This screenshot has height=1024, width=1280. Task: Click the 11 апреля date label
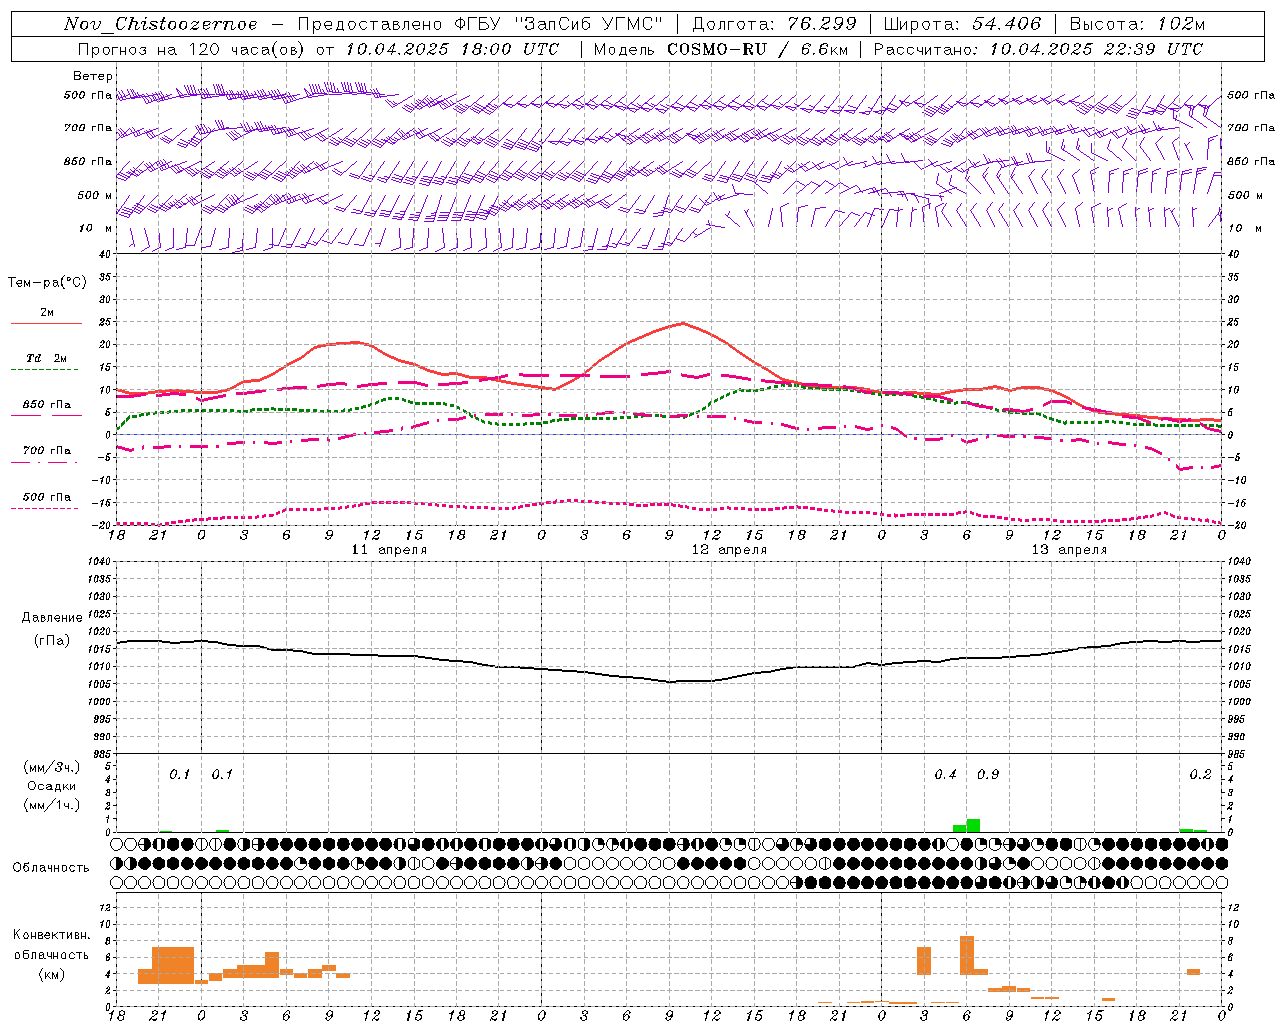[x=389, y=550]
